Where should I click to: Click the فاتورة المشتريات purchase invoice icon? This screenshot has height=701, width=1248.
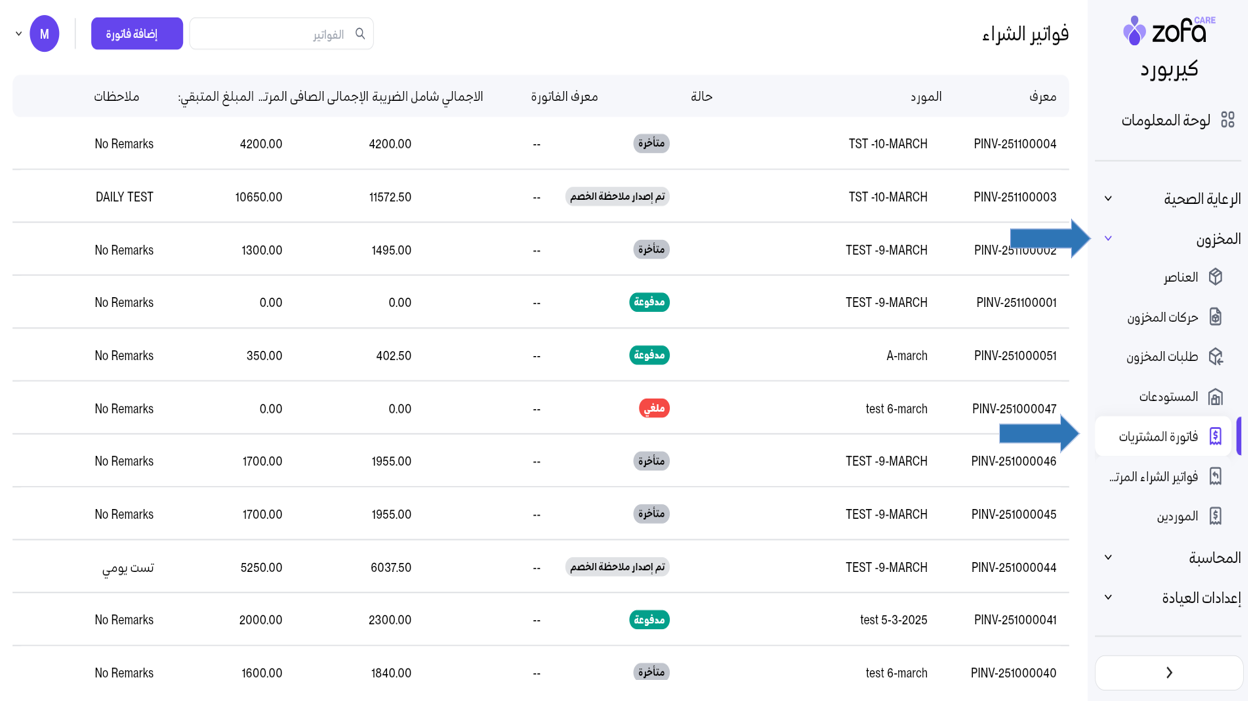[1215, 437]
